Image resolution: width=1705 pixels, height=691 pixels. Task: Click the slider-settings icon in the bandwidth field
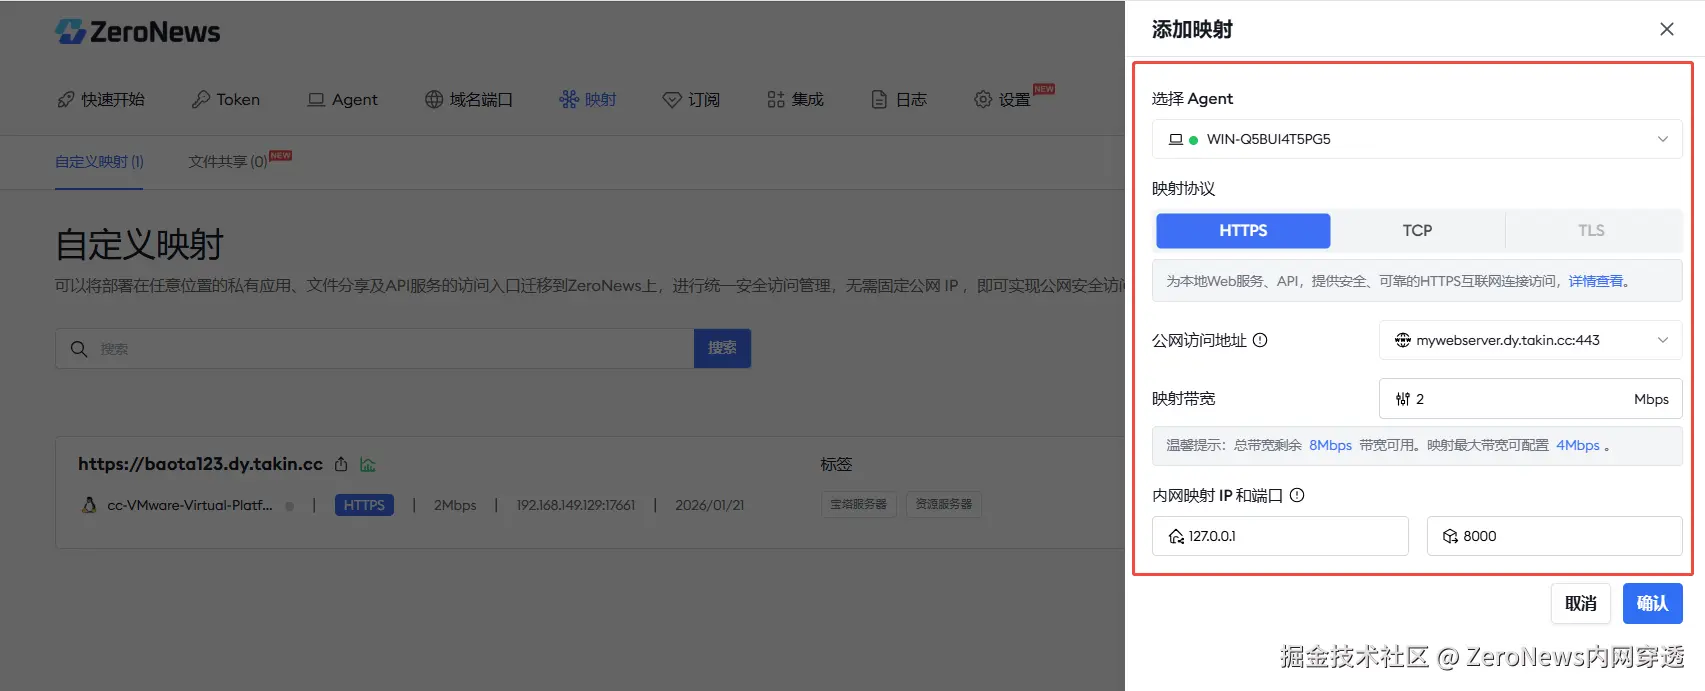(1403, 399)
